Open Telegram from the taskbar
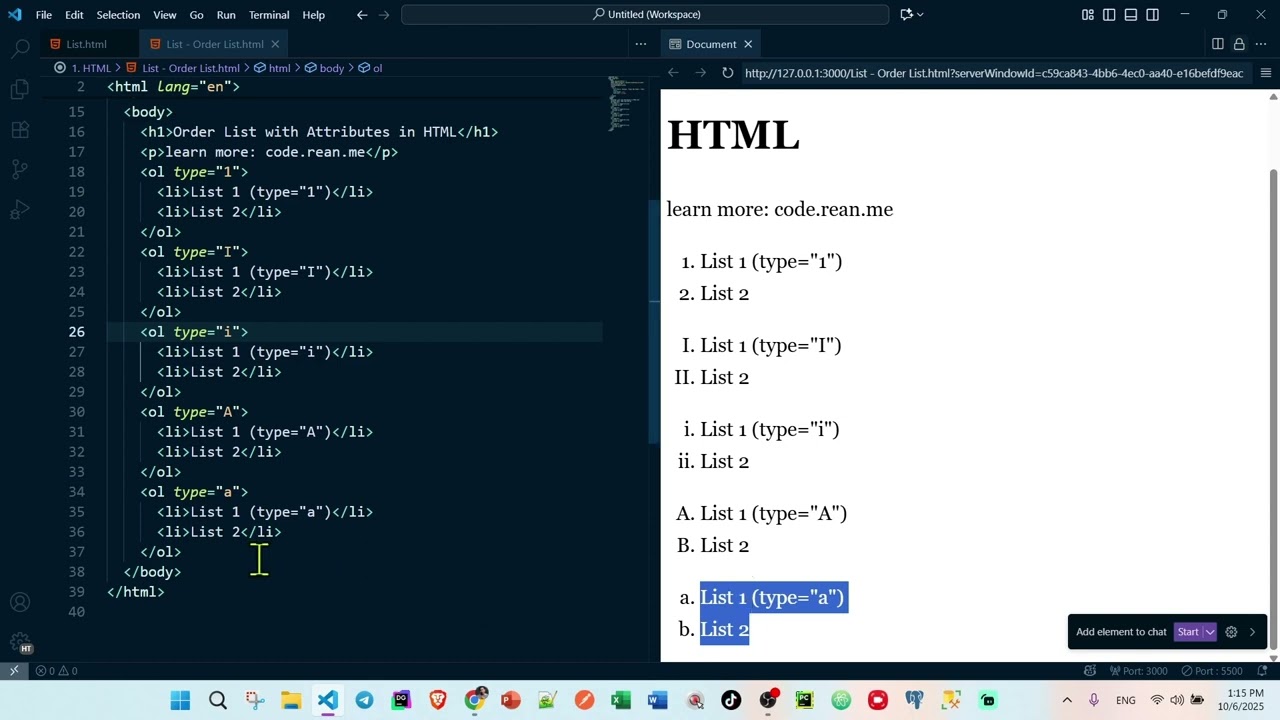 (364, 700)
